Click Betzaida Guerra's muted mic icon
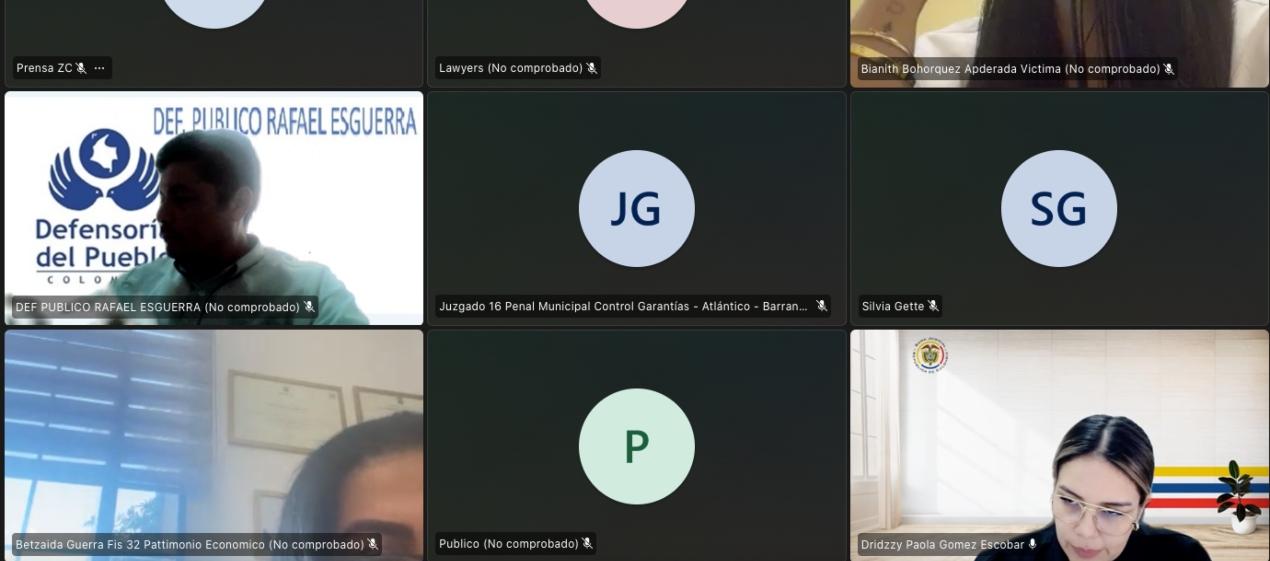This screenshot has height=561, width=1270. (372, 544)
